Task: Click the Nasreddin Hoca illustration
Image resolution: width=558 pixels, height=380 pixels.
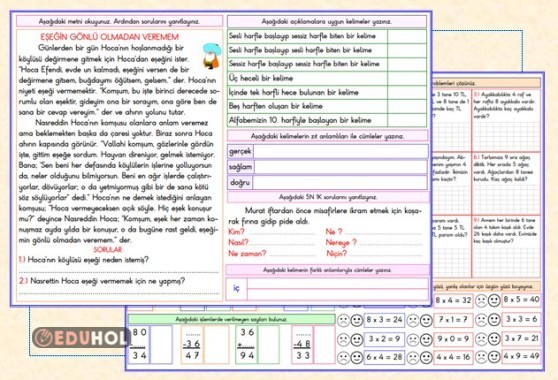Action: (212, 56)
